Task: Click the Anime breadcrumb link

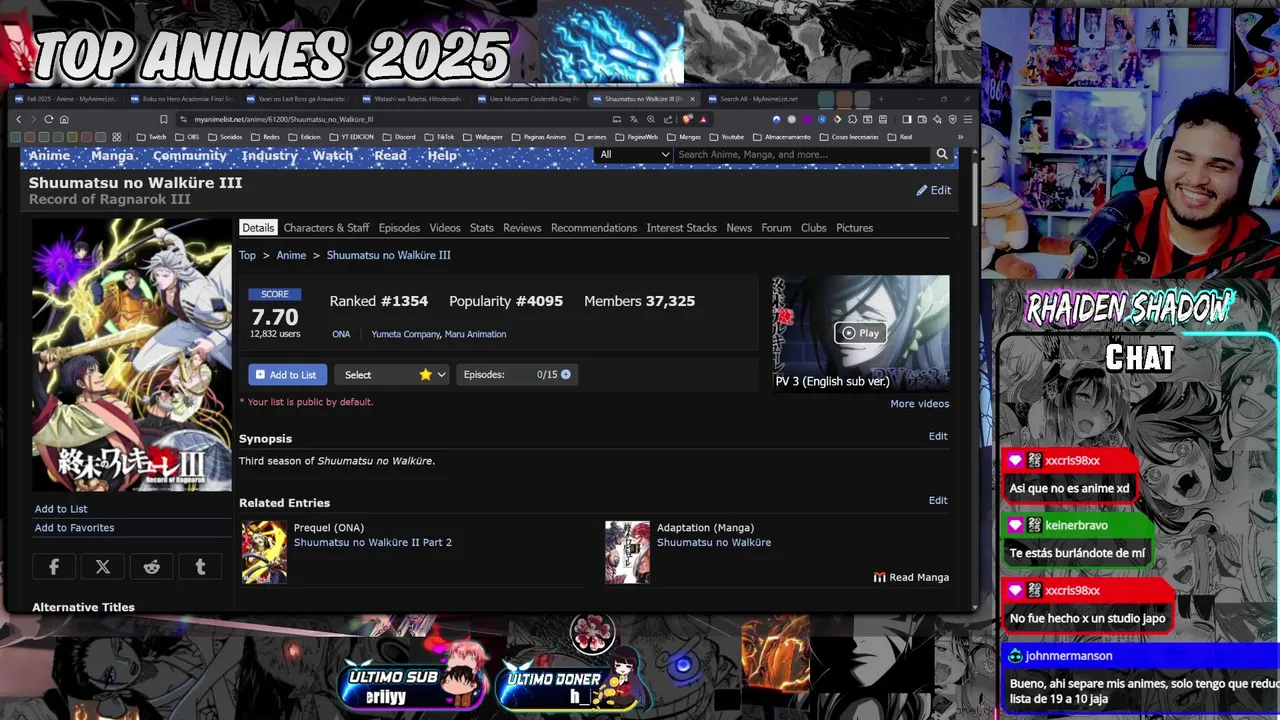Action: tap(291, 255)
